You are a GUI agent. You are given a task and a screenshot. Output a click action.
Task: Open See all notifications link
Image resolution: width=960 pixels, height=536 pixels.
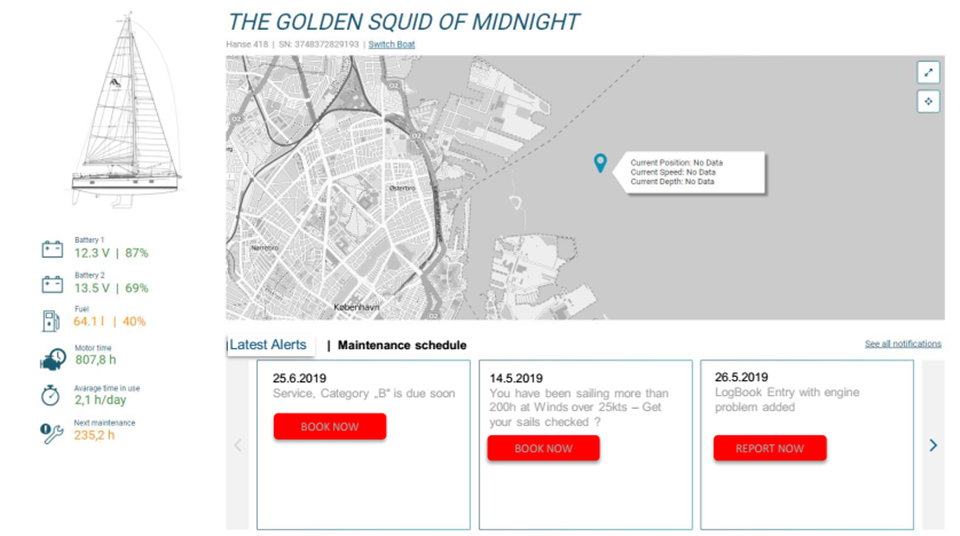click(903, 344)
